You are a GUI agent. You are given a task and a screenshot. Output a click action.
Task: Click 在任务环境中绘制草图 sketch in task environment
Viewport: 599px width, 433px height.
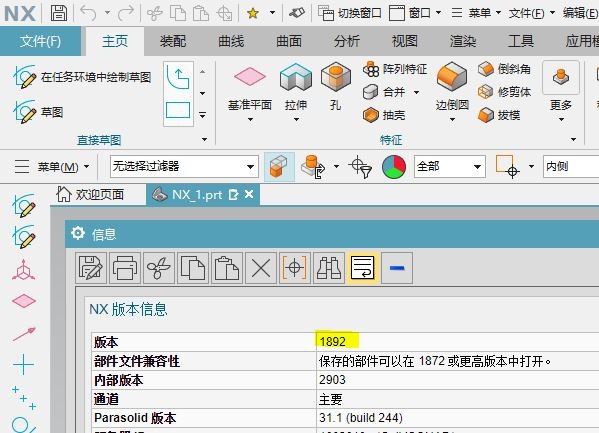click(x=82, y=77)
